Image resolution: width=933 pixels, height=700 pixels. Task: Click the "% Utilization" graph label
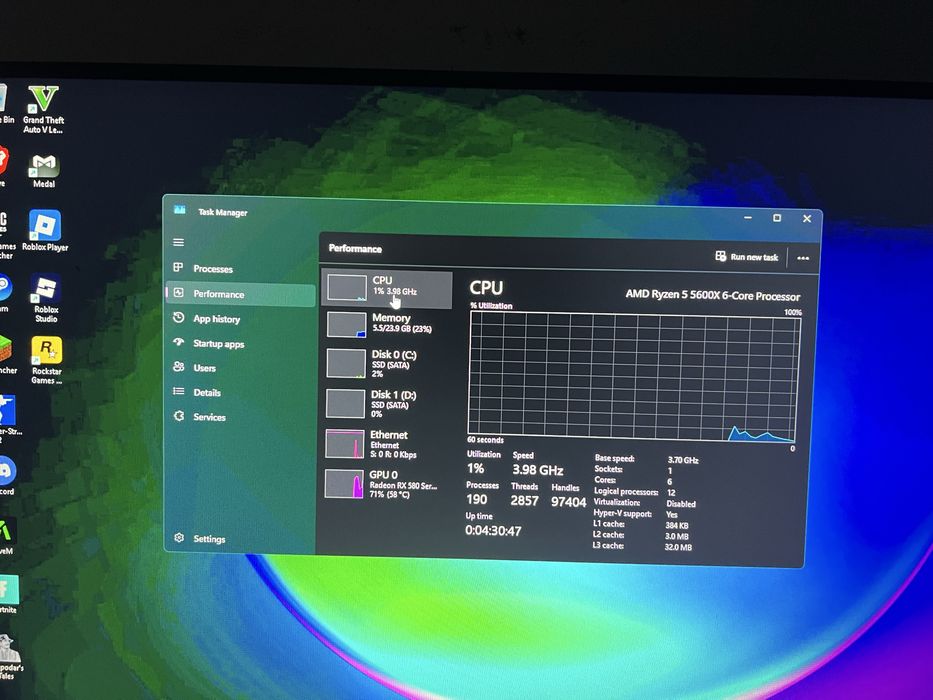[x=491, y=305]
